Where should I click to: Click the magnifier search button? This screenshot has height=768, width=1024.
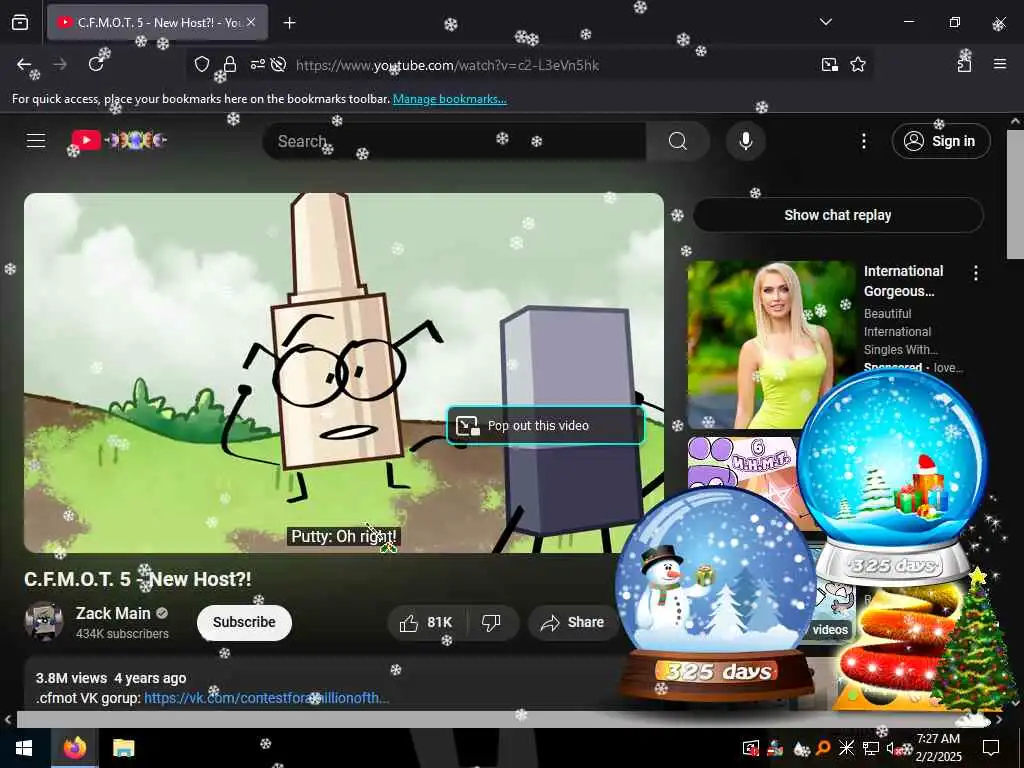(x=678, y=141)
